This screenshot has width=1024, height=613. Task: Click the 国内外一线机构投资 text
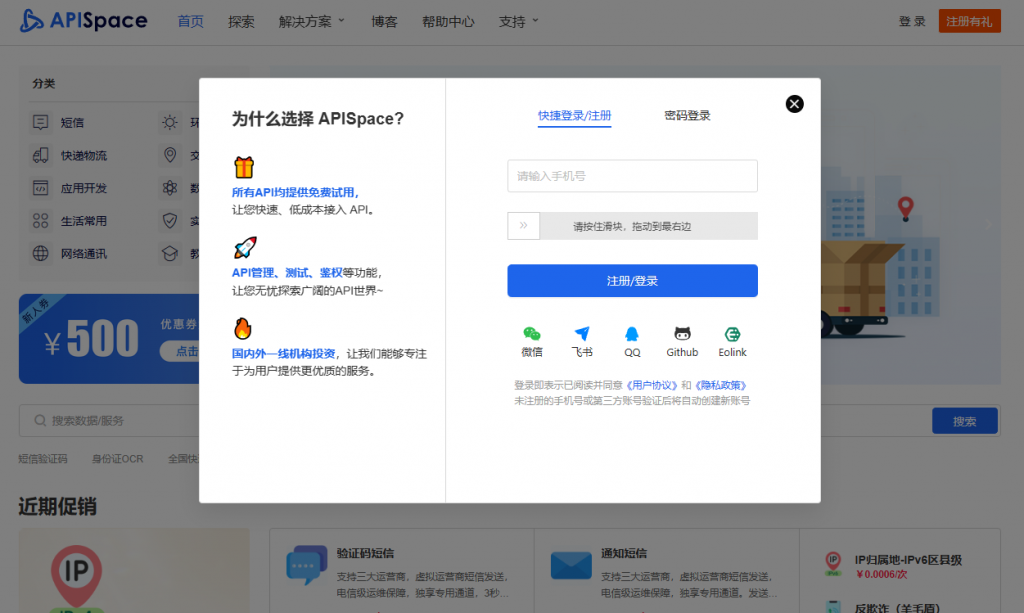[x=283, y=354]
